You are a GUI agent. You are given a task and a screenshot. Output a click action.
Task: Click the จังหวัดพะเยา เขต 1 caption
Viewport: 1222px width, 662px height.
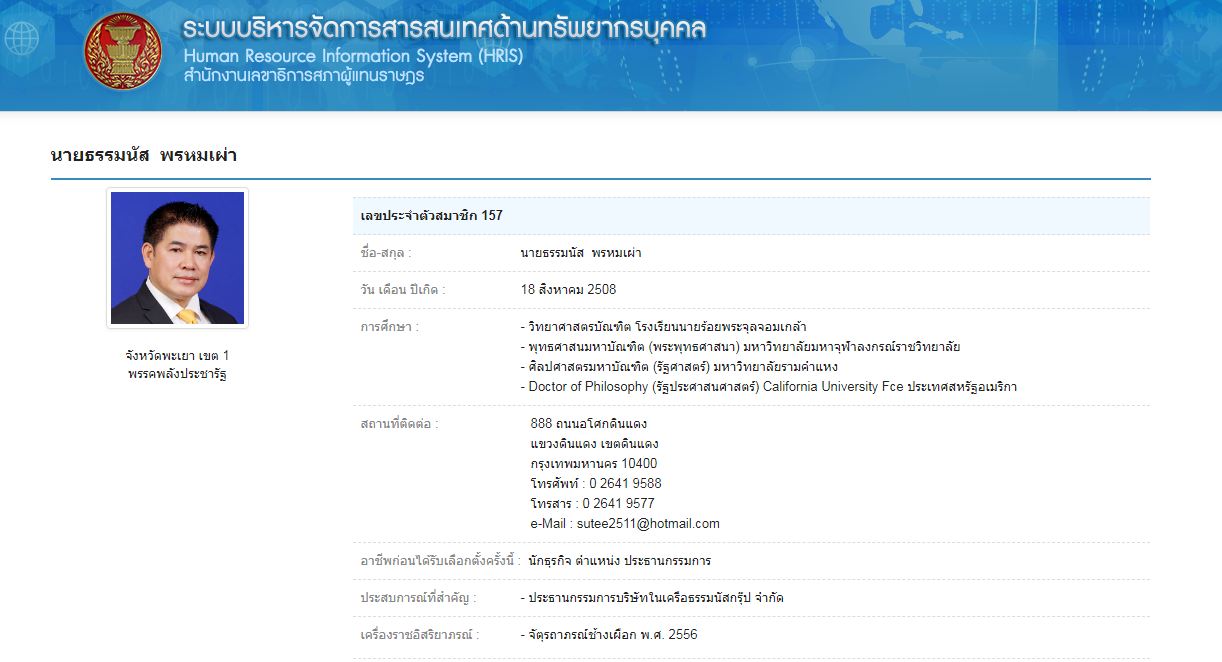click(177, 355)
